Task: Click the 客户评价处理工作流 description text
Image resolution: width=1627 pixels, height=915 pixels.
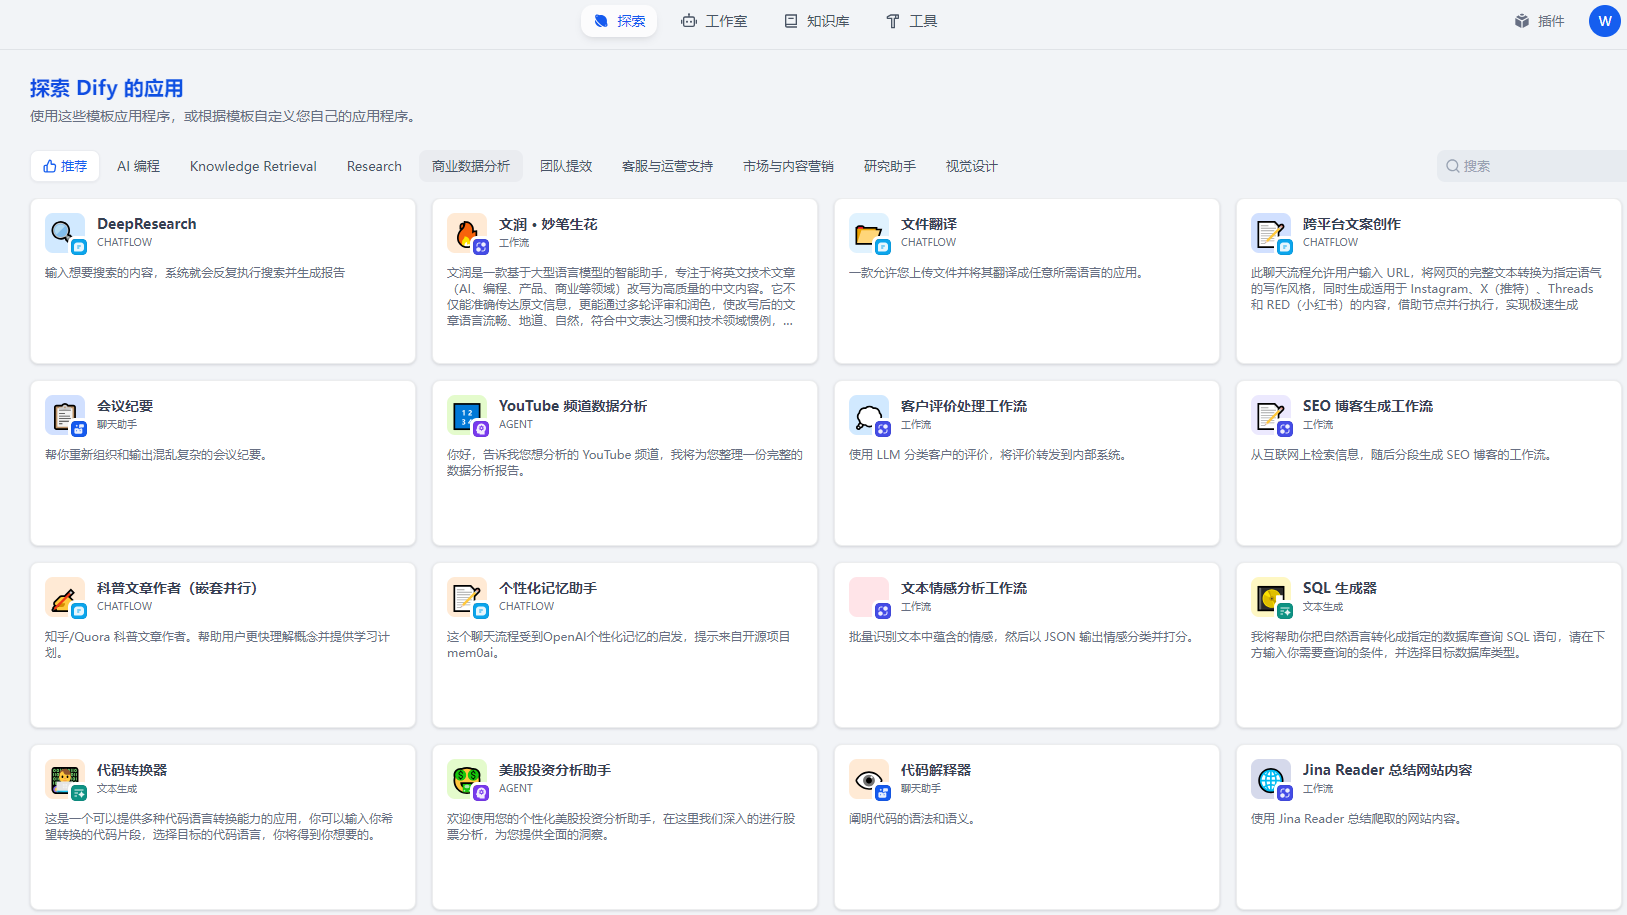Action: 990,455
